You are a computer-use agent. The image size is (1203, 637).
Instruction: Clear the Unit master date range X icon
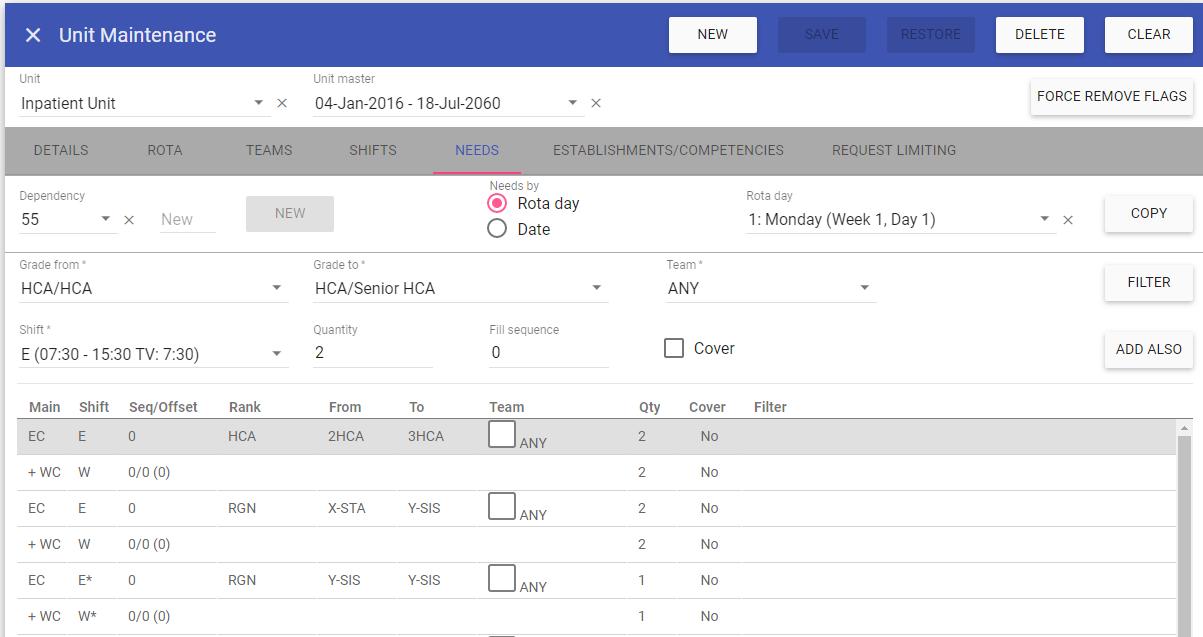(x=596, y=103)
